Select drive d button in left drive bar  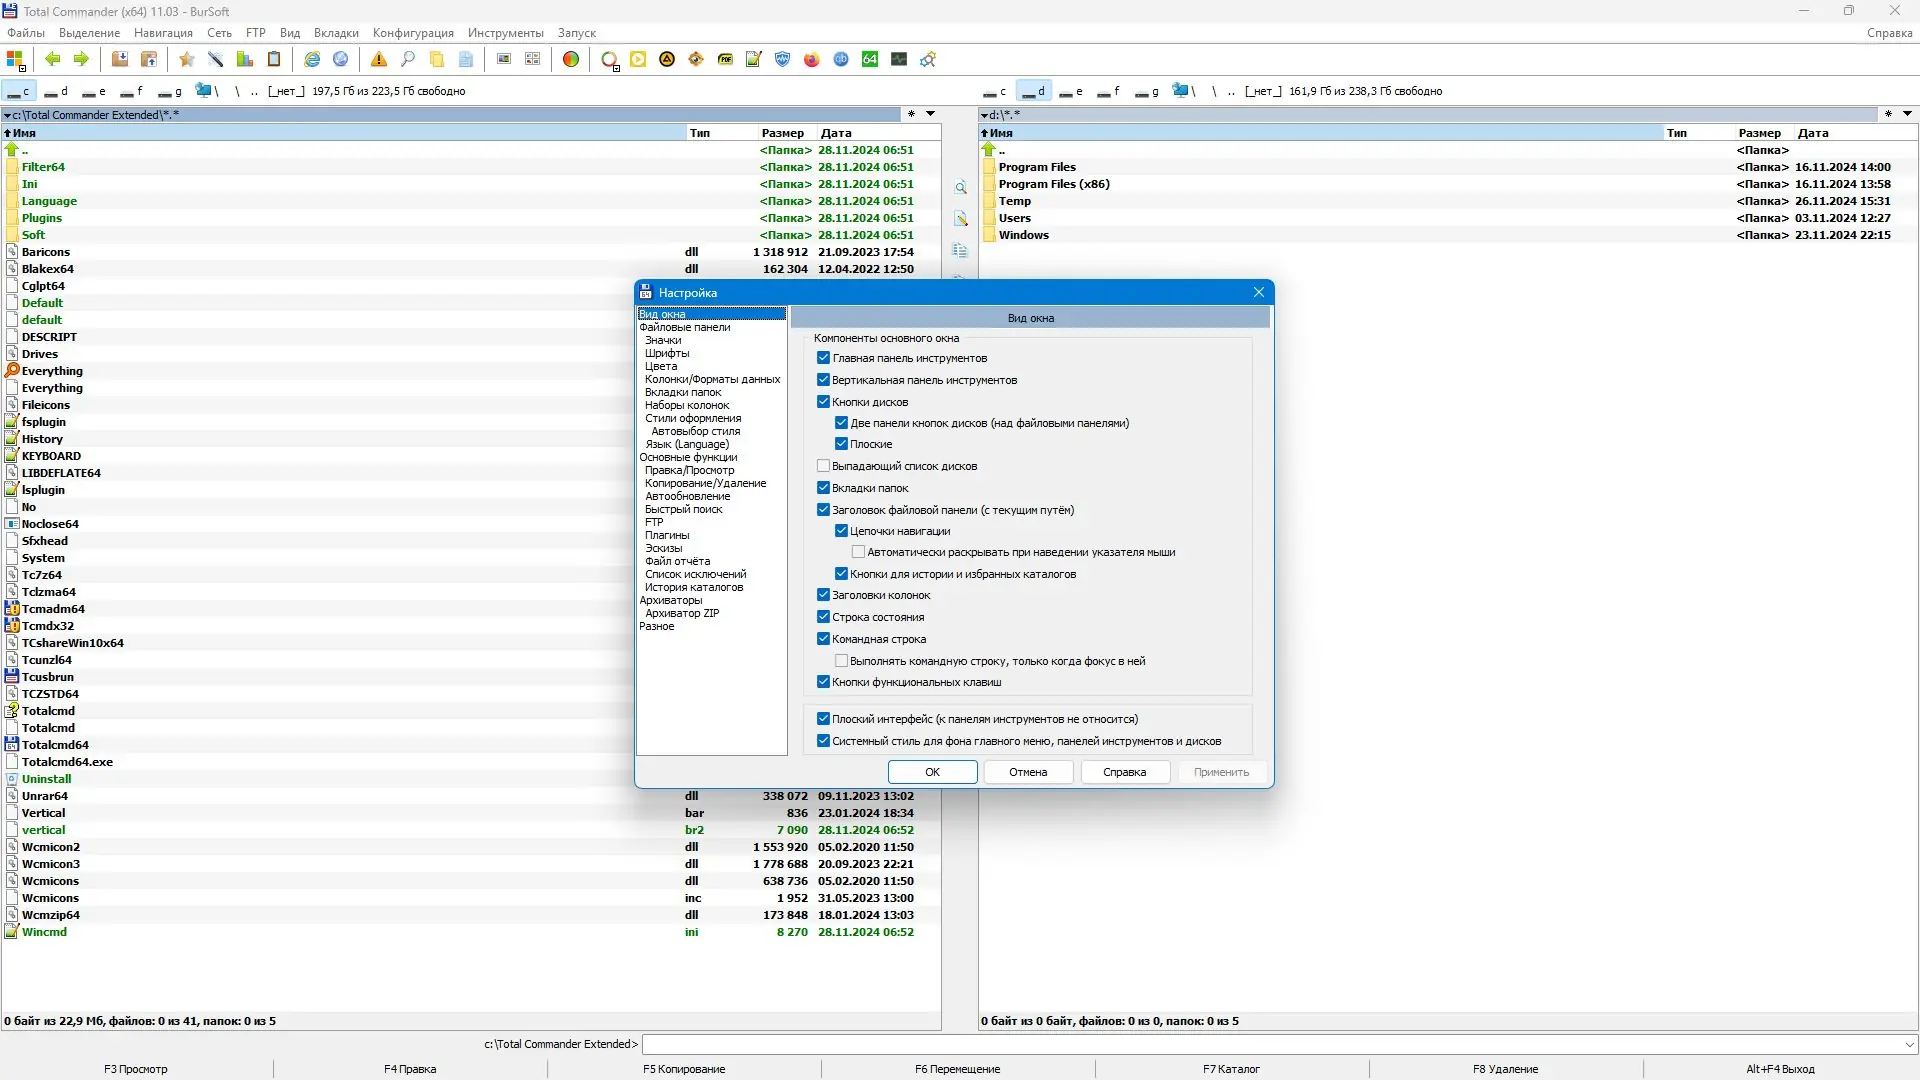click(x=56, y=91)
